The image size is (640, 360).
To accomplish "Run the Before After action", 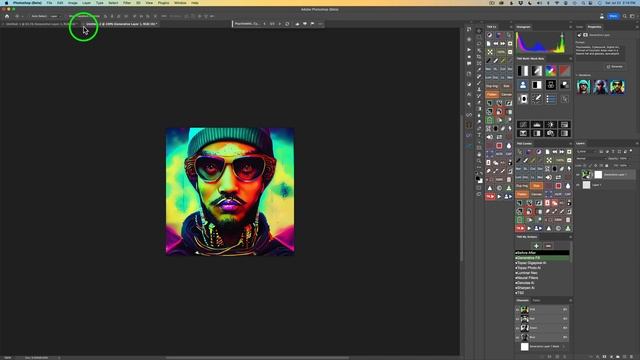I will pyautogui.click(x=542, y=253).
